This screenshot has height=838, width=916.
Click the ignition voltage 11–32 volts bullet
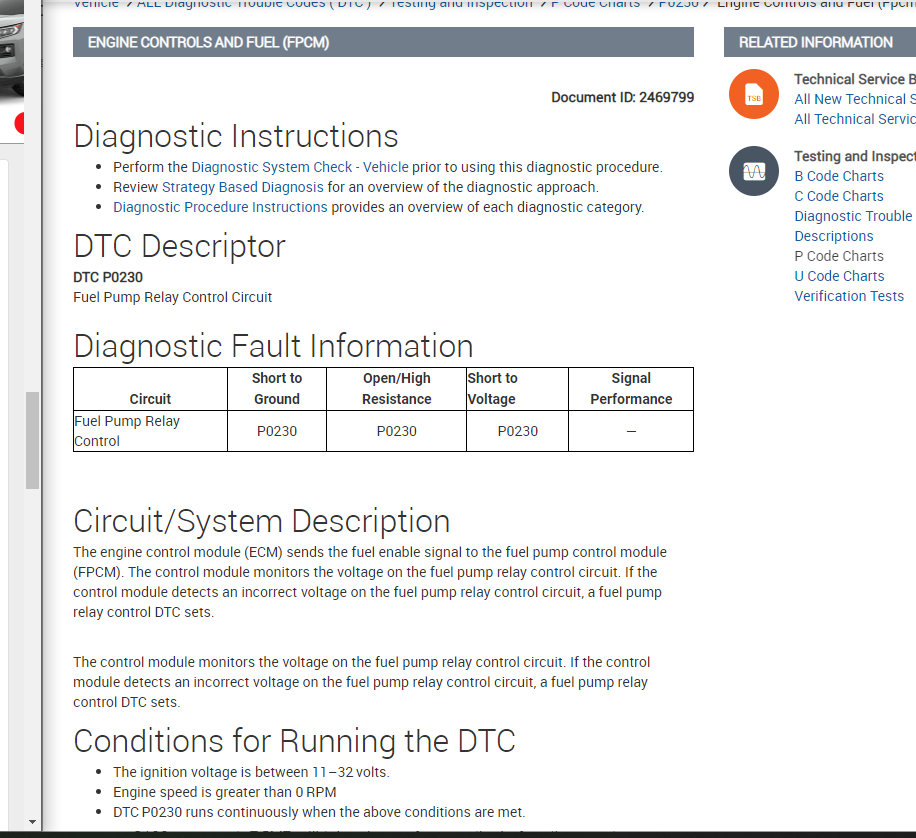(x=251, y=772)
